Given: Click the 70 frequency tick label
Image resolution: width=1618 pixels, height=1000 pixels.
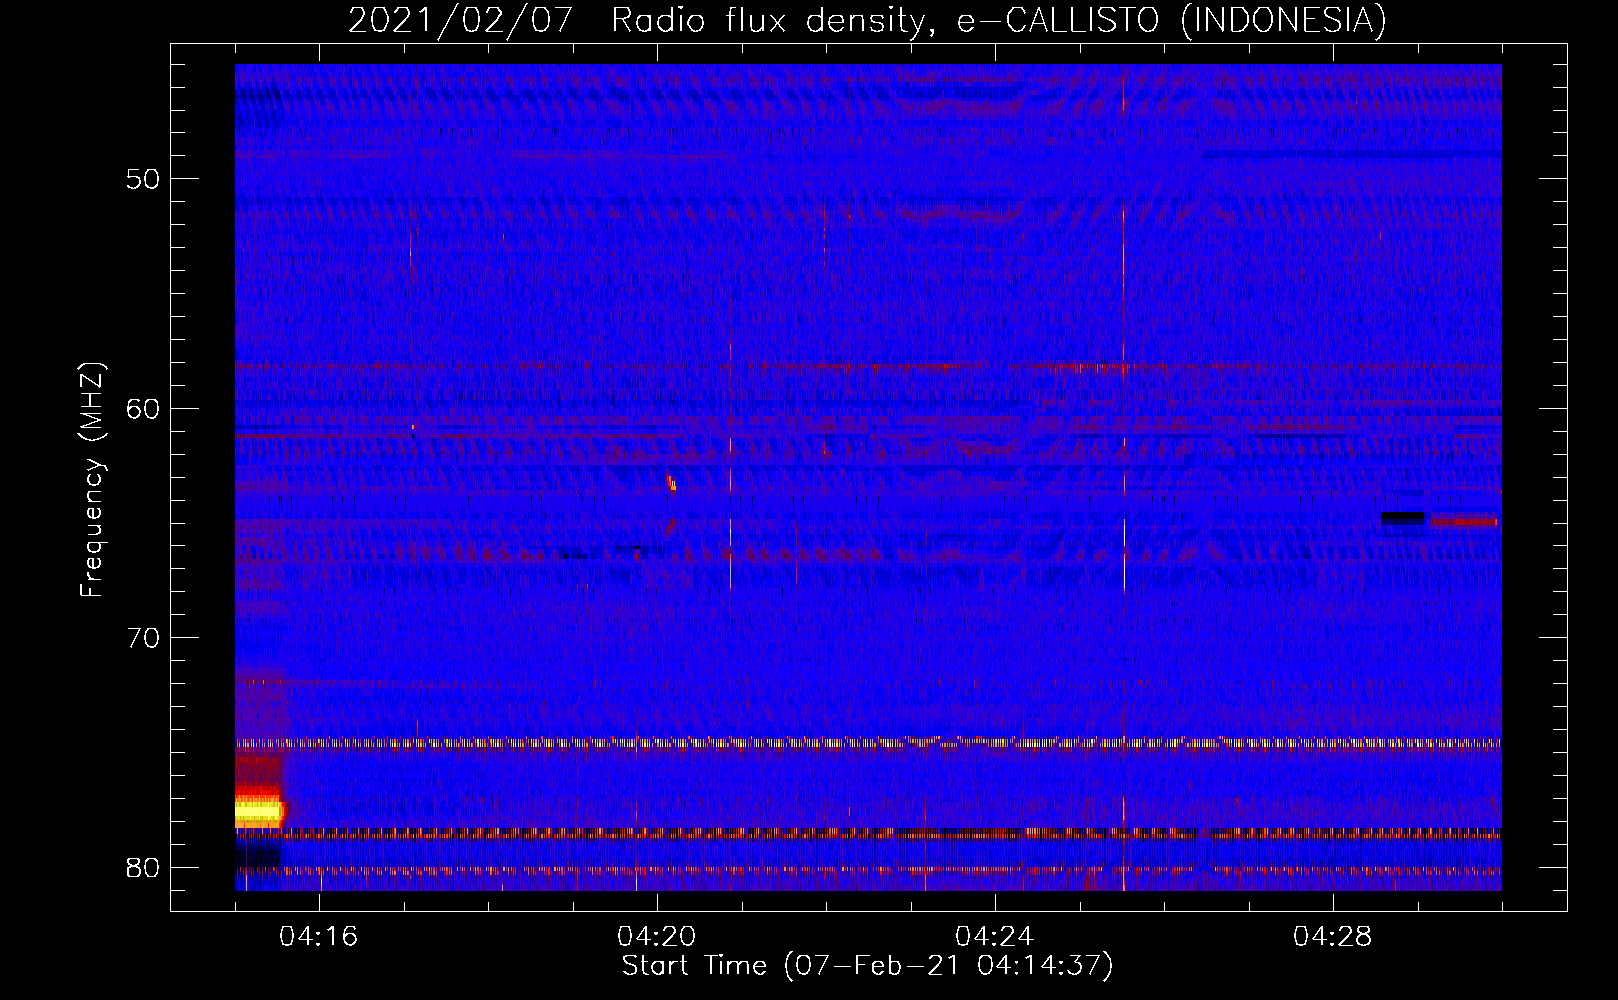Looking at the screenshot, I should (x=143, y=638).
